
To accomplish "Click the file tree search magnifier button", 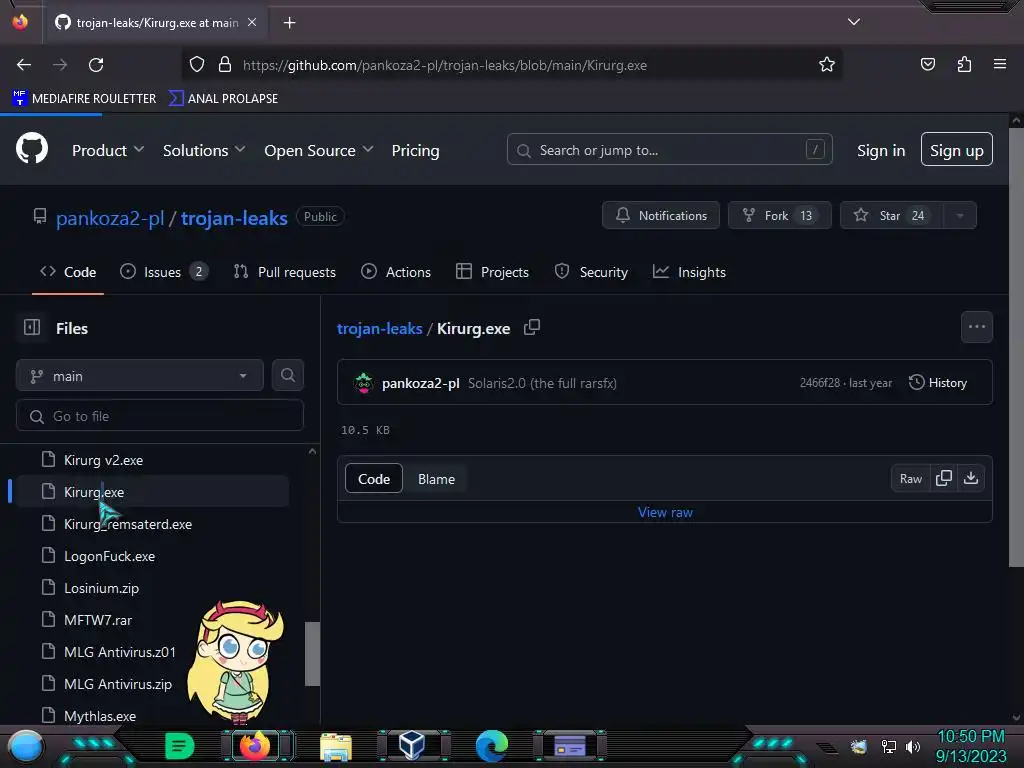I will [287, 376].
